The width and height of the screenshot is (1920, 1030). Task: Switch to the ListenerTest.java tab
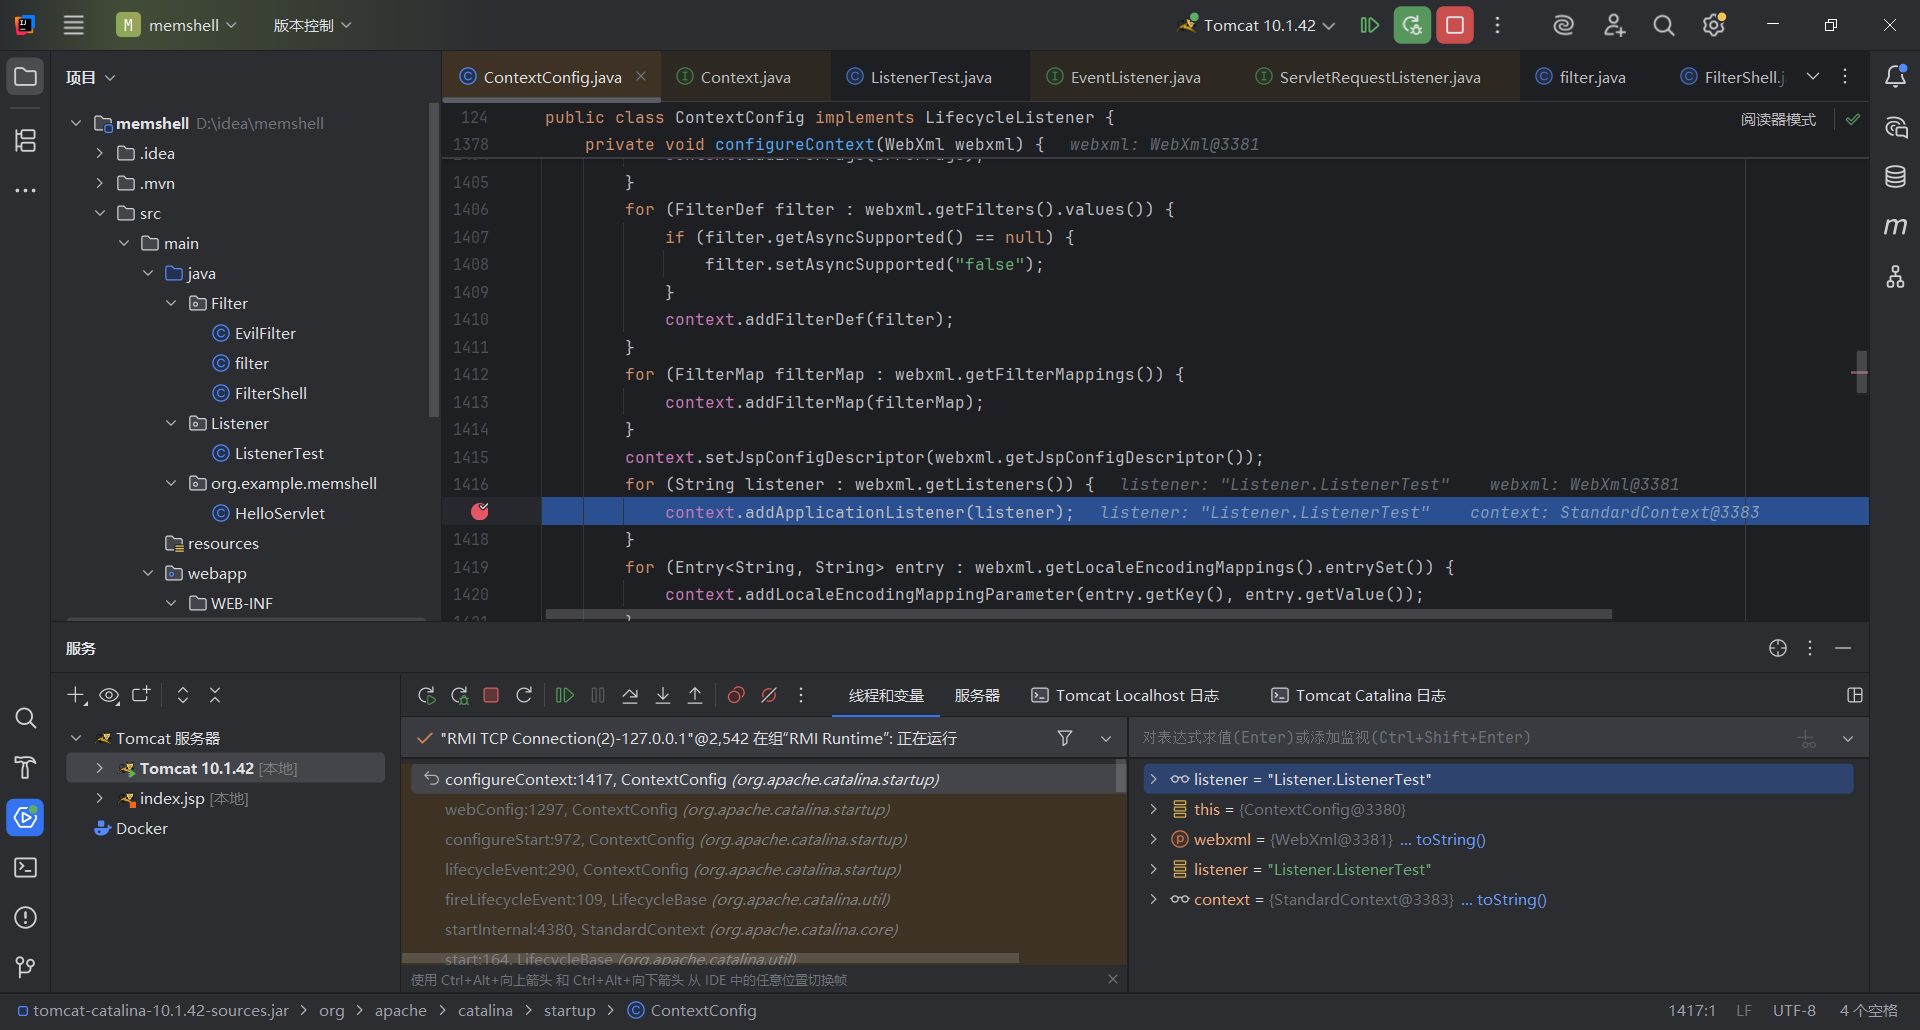pyautogui.click(x=930, y=77)
